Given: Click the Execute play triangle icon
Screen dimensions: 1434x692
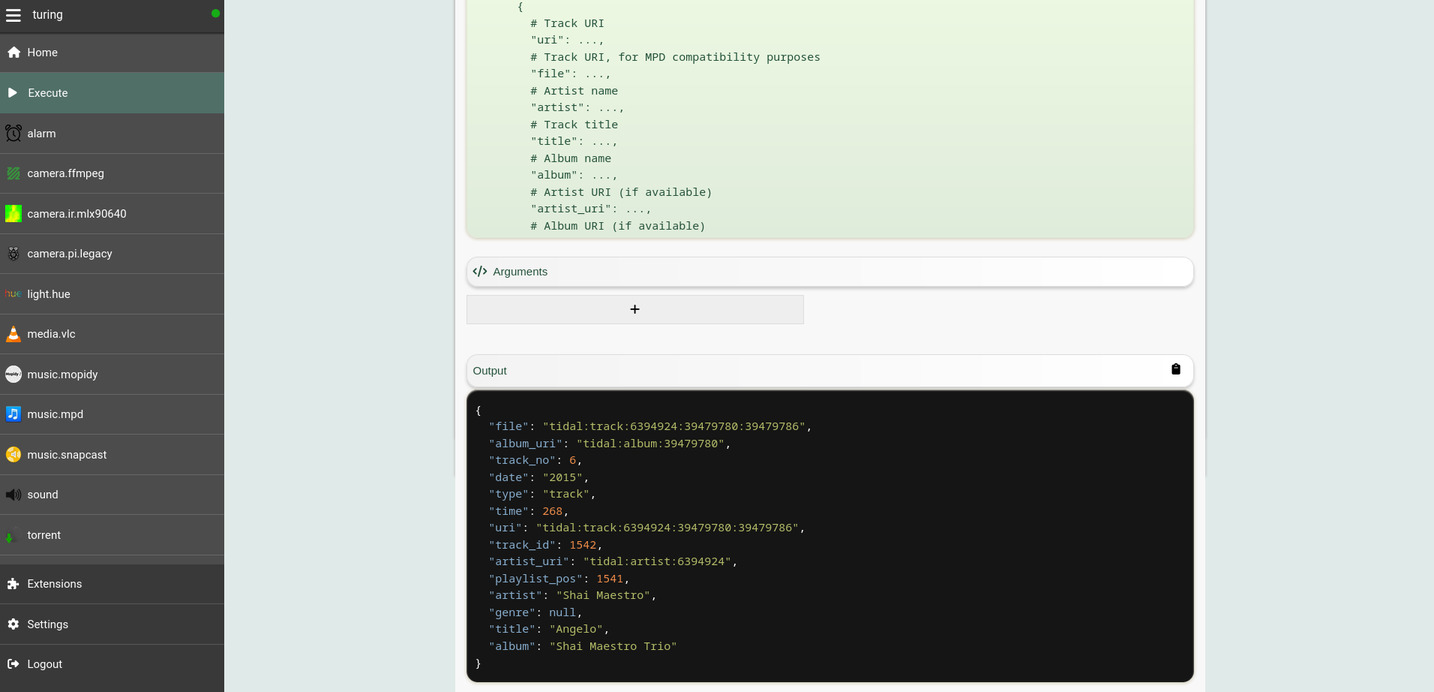Looking at the screenshot, I should (x=13, y=92).
